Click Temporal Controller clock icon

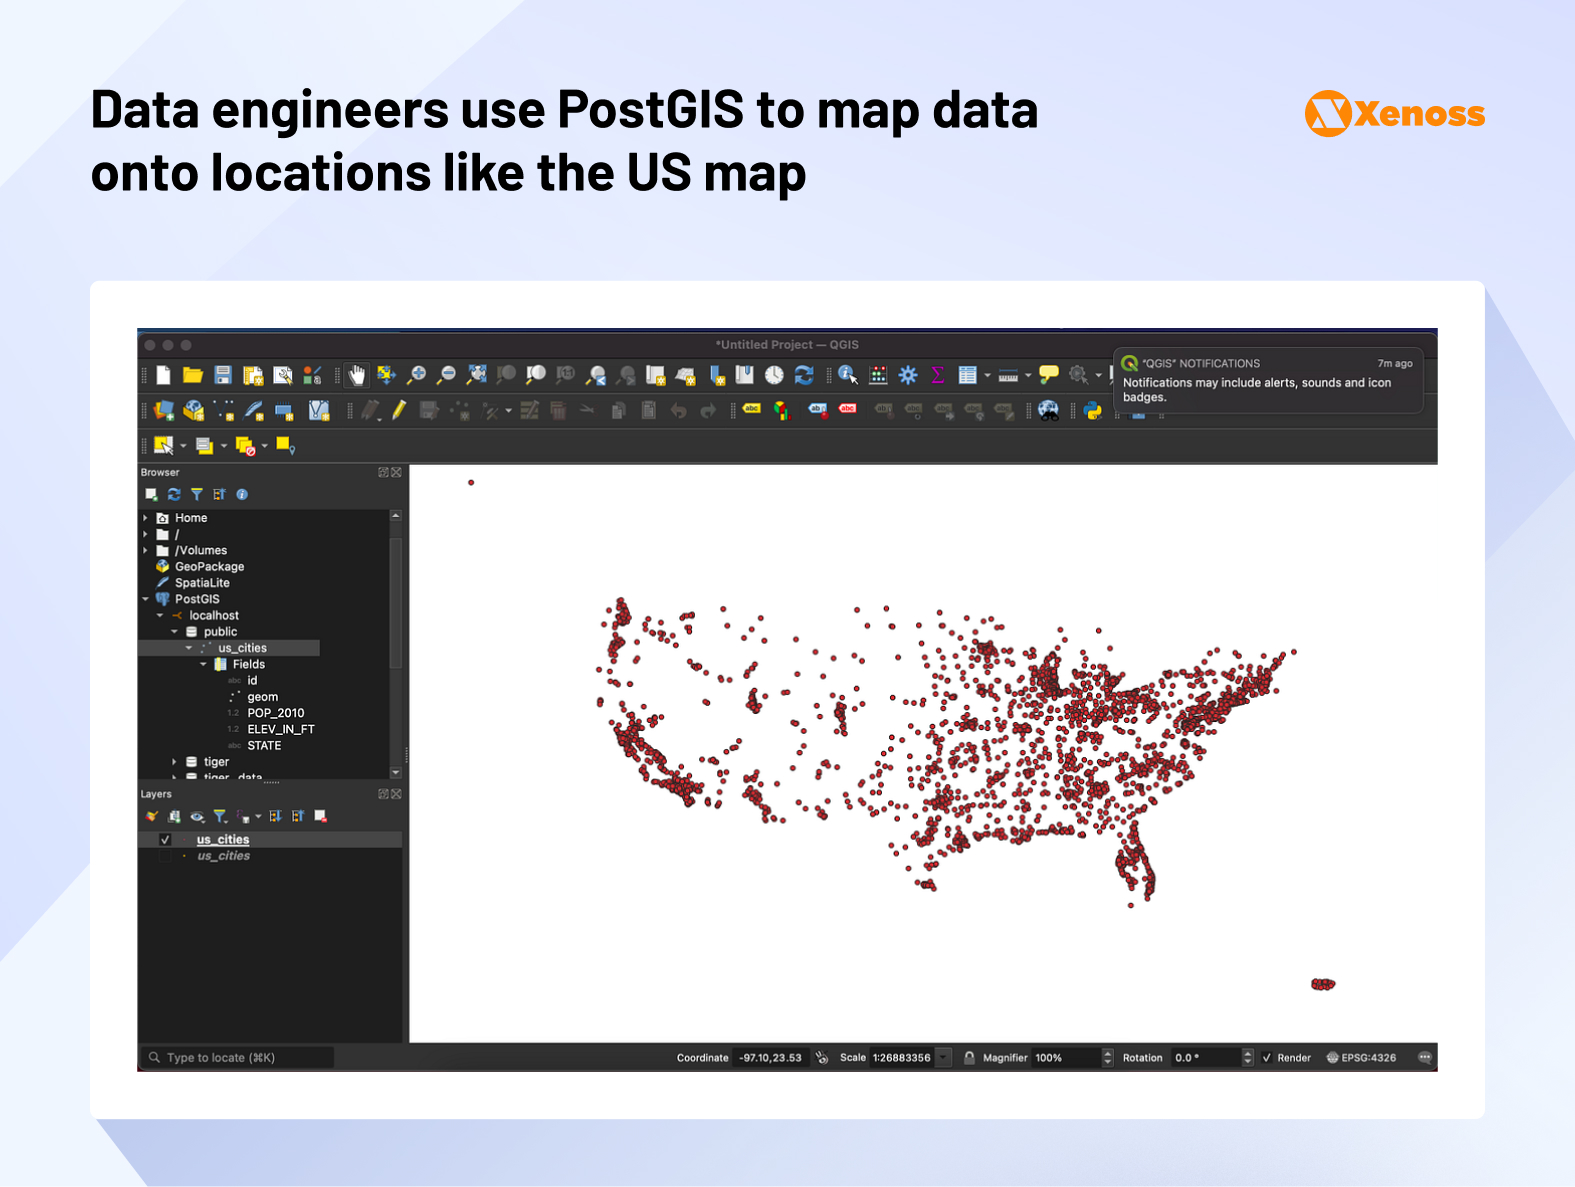coord(774,375)
